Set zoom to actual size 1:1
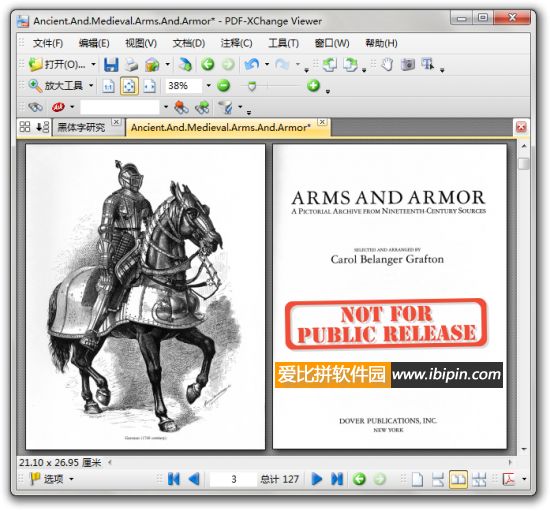The width and height of the screenshot is (550, 511). point(108,86)
